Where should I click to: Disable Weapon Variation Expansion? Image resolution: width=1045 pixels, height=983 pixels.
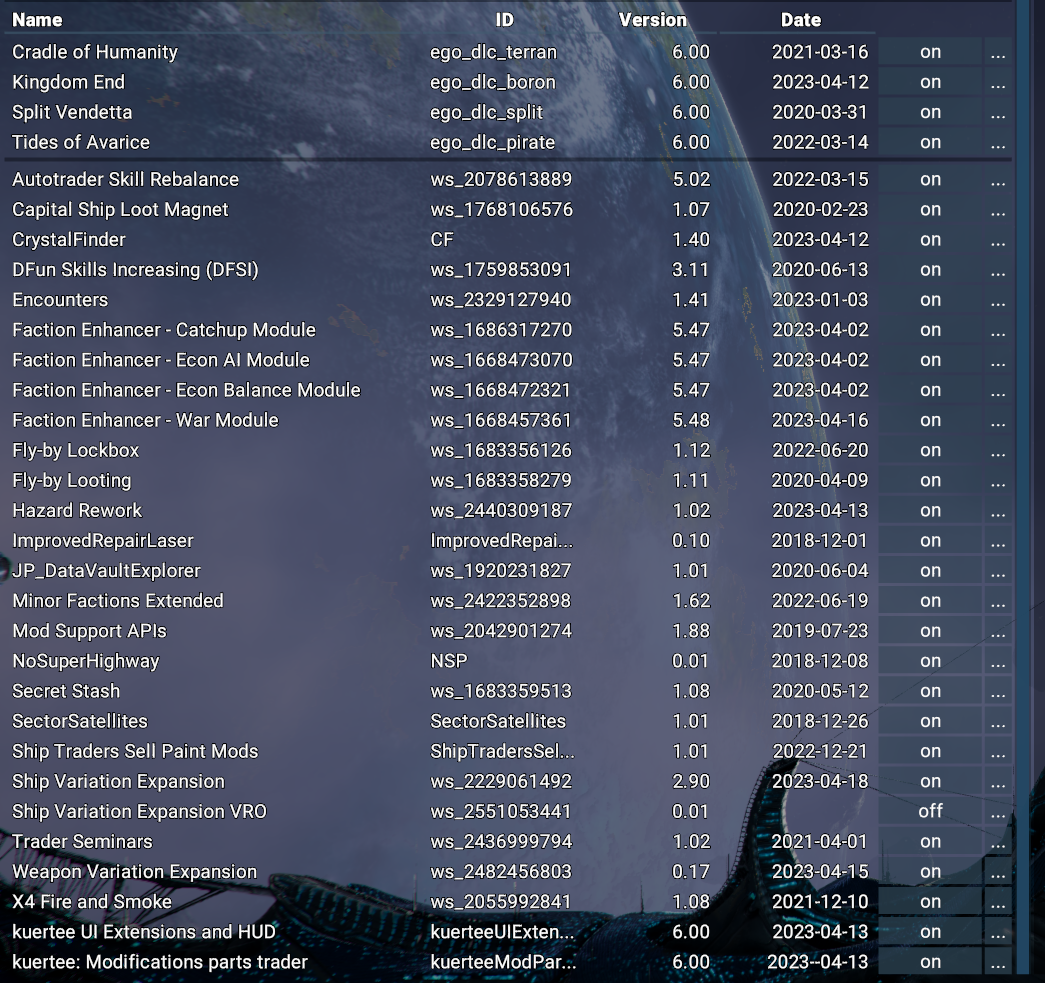[x=930, y=872]
